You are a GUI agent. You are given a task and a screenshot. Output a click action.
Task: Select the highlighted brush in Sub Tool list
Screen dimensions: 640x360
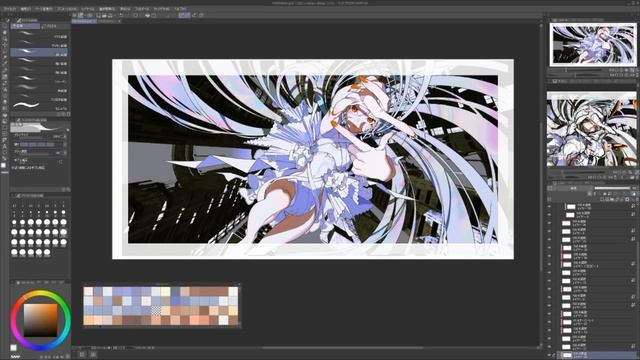[39, 52]
